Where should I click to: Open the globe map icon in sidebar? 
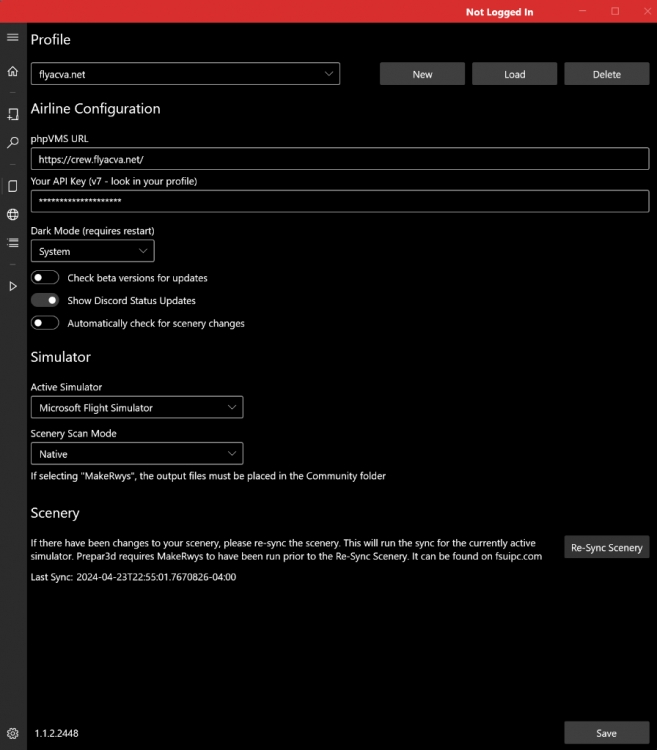pyautogui.click(x=13, y=214)
